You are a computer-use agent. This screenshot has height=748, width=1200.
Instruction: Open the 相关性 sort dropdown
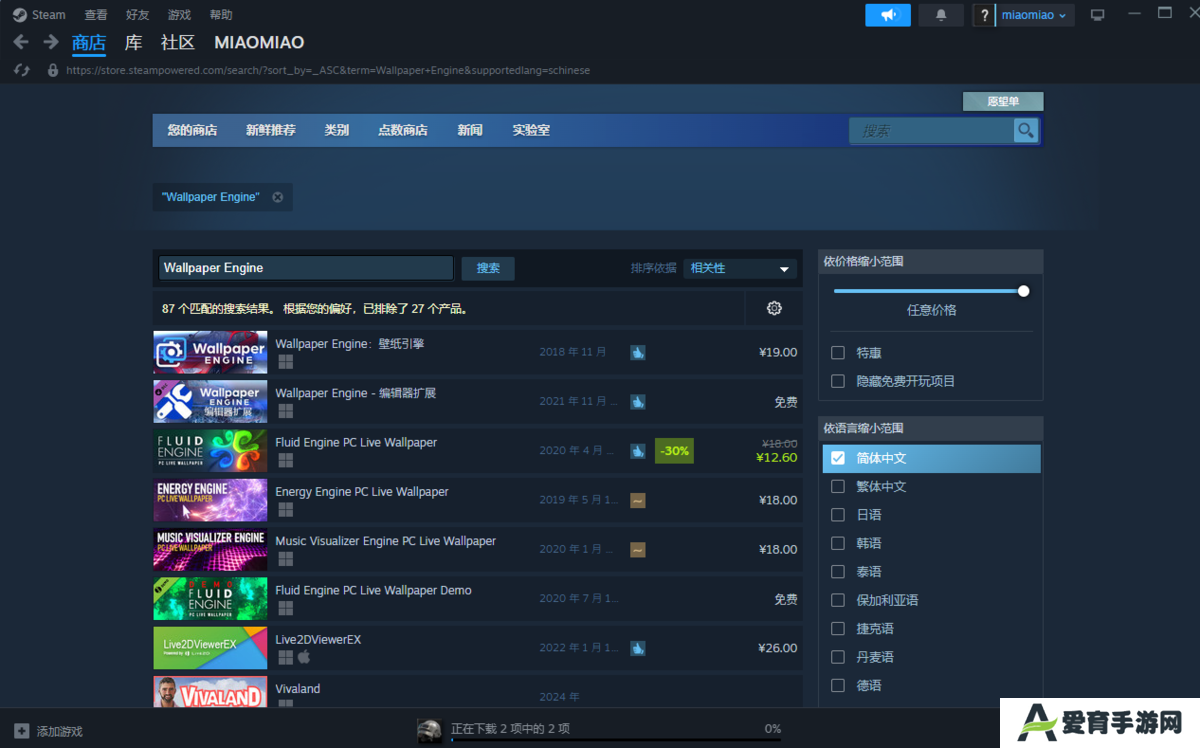[x=740, y=268]
